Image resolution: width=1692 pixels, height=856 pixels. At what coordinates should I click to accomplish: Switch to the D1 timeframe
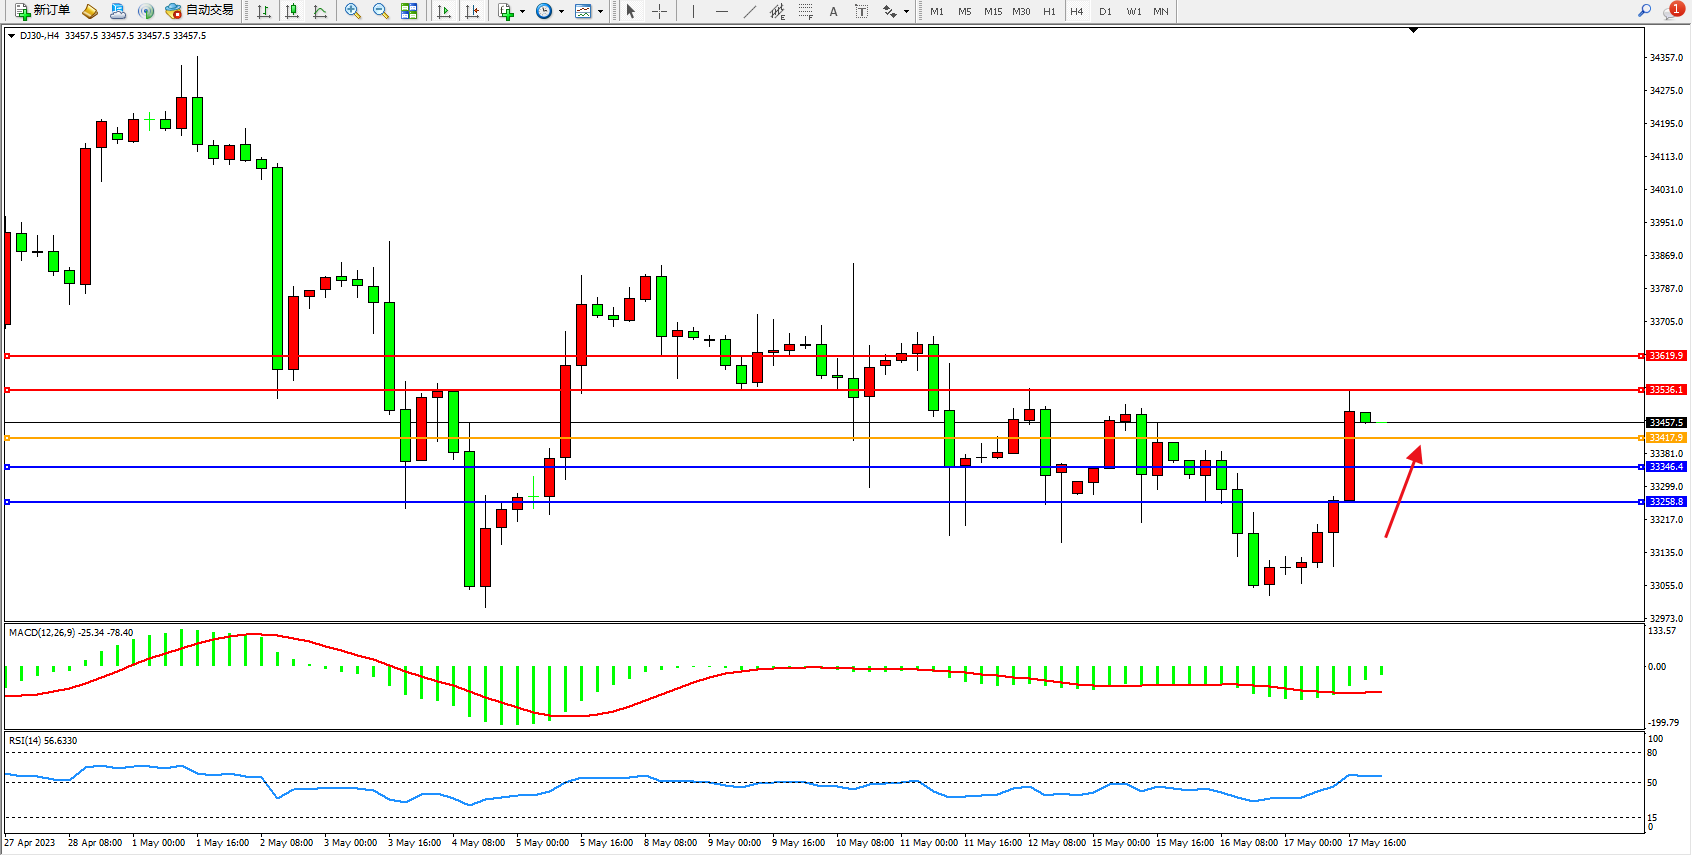[1105, 11]
